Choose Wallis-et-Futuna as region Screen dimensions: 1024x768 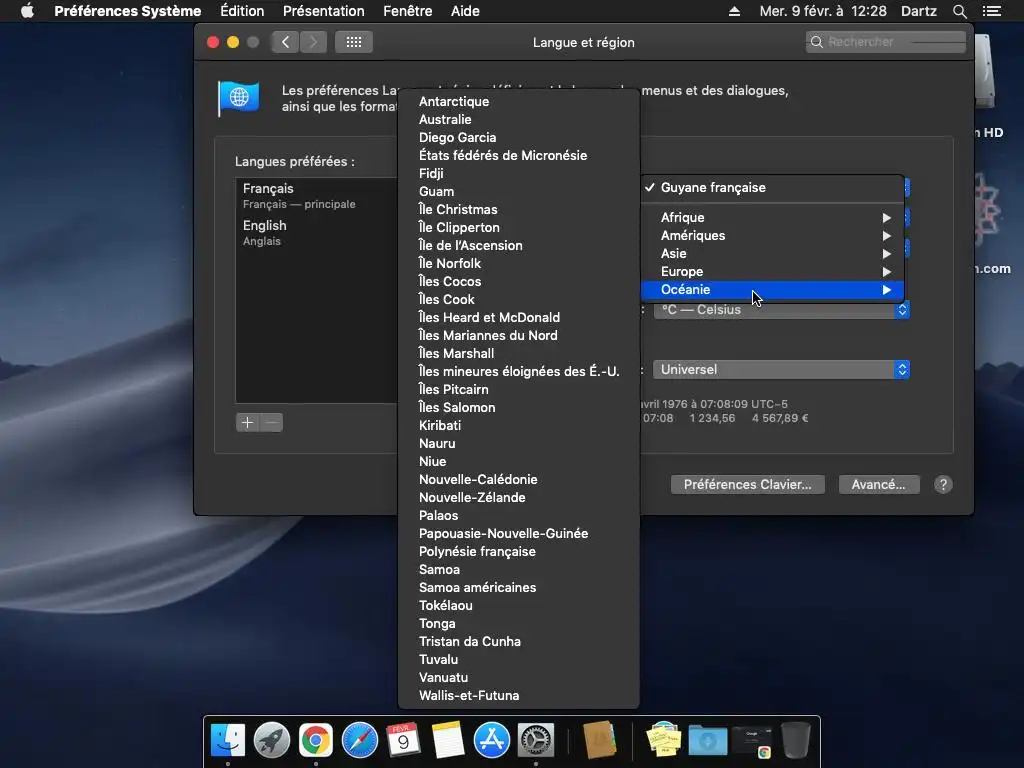(519, 696)
